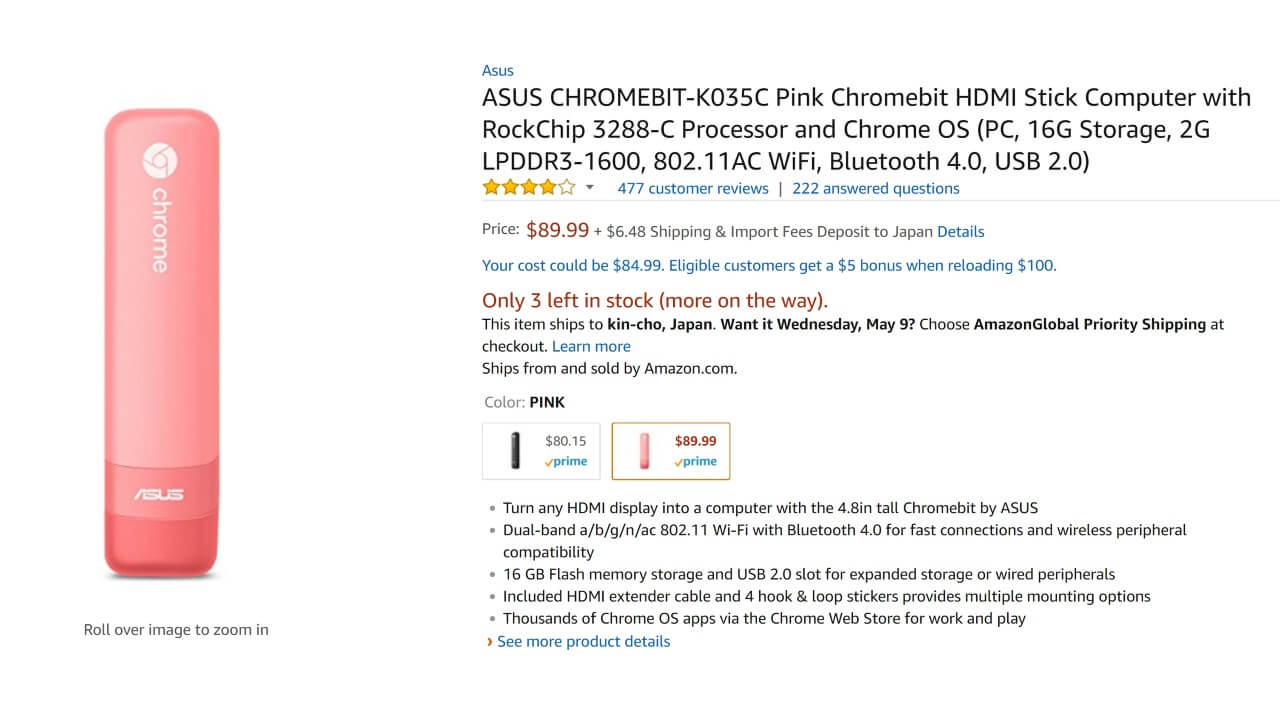
Task: Click the orange chevron before See more
Action: pos(489,641)
